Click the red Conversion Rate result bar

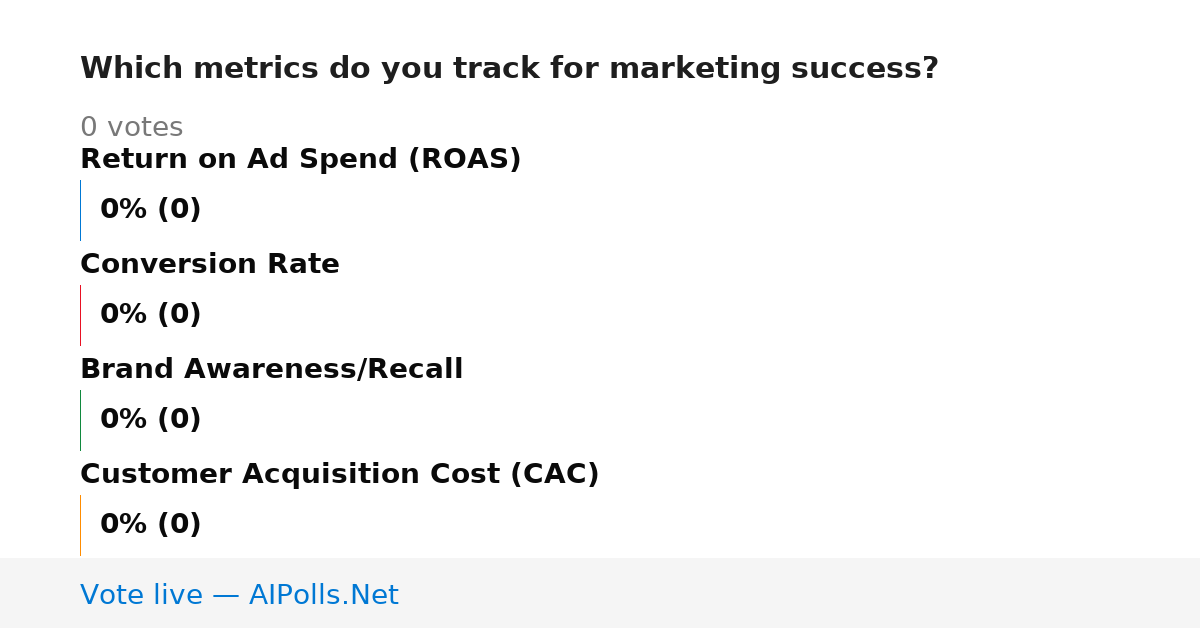click(80, 315)
